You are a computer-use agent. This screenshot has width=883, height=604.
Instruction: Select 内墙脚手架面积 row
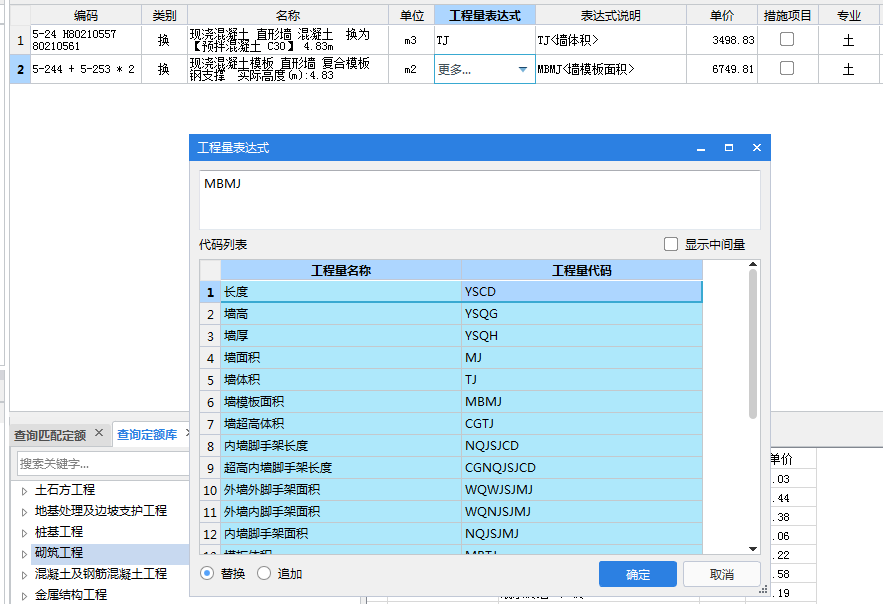[x=451, y=533]
